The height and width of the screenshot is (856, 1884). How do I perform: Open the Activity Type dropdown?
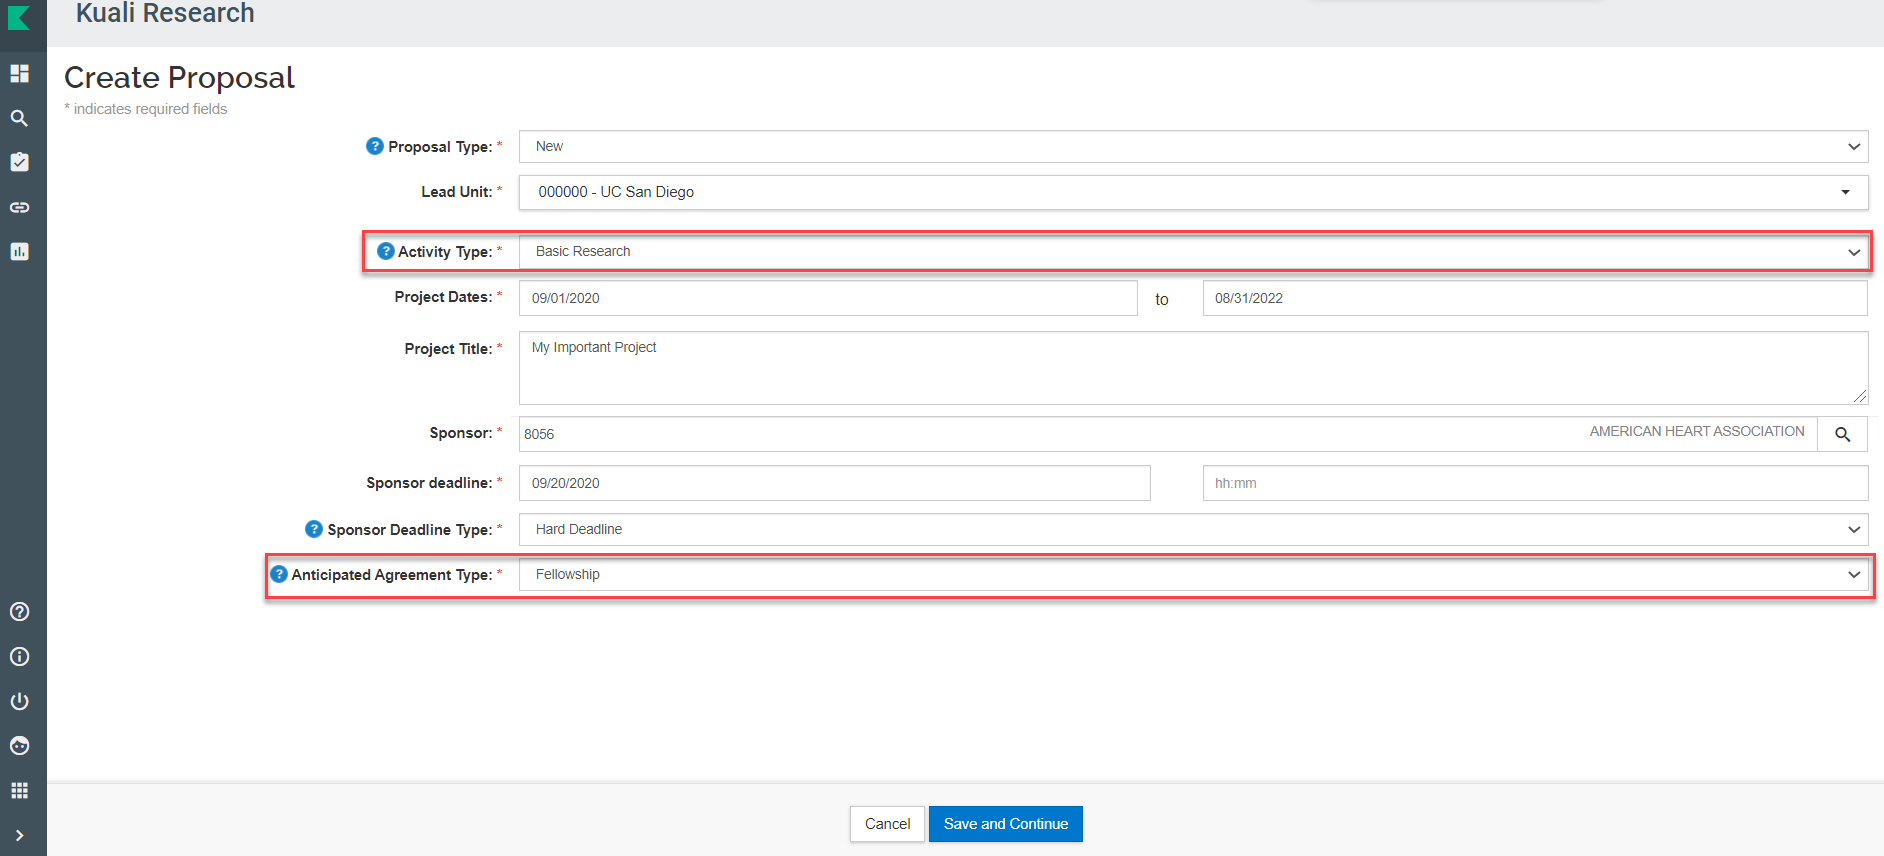(x=1193, y=251)
